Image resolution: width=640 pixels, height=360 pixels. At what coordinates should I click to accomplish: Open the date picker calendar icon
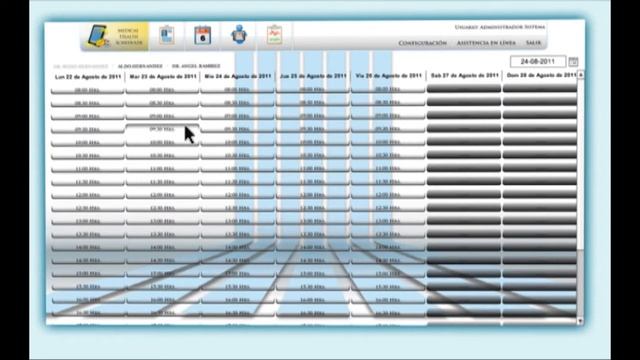573,62
